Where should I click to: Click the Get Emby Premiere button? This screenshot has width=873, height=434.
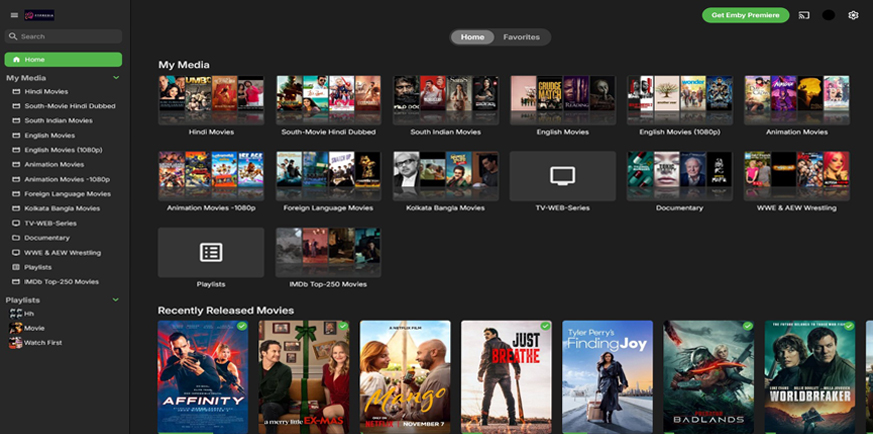click(x=745, y=15)
